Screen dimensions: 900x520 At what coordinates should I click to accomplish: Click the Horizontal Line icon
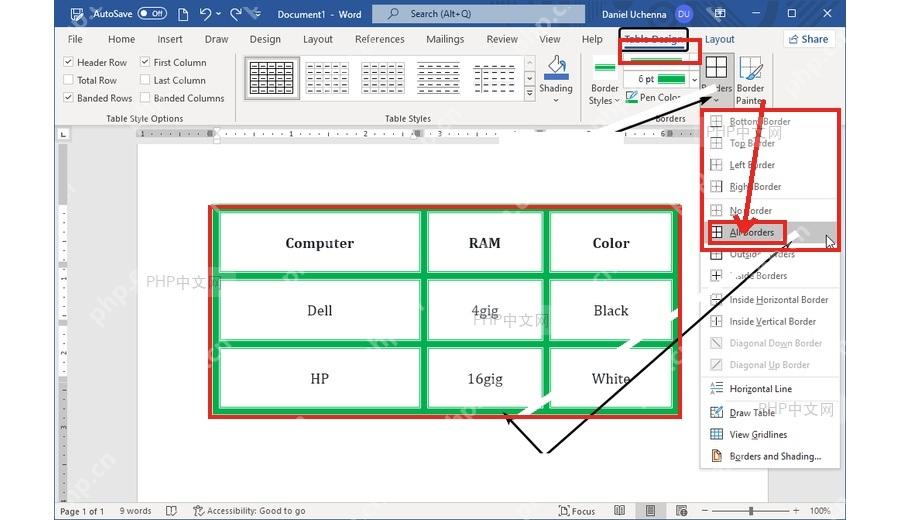coord(716,389)
